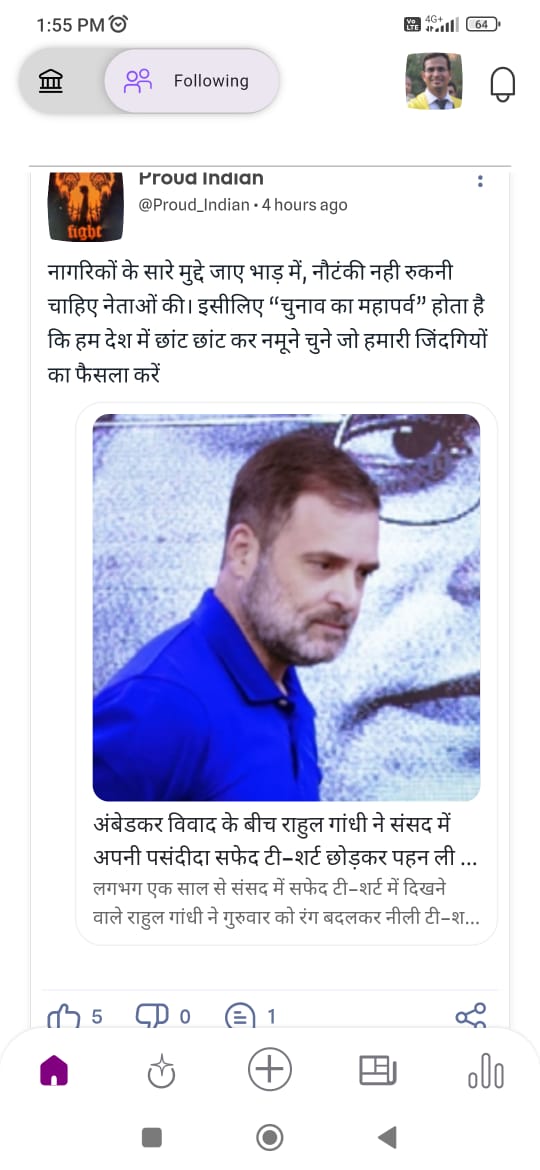Open the sparkle explore icon in bottom bar

pos(161,1072)
